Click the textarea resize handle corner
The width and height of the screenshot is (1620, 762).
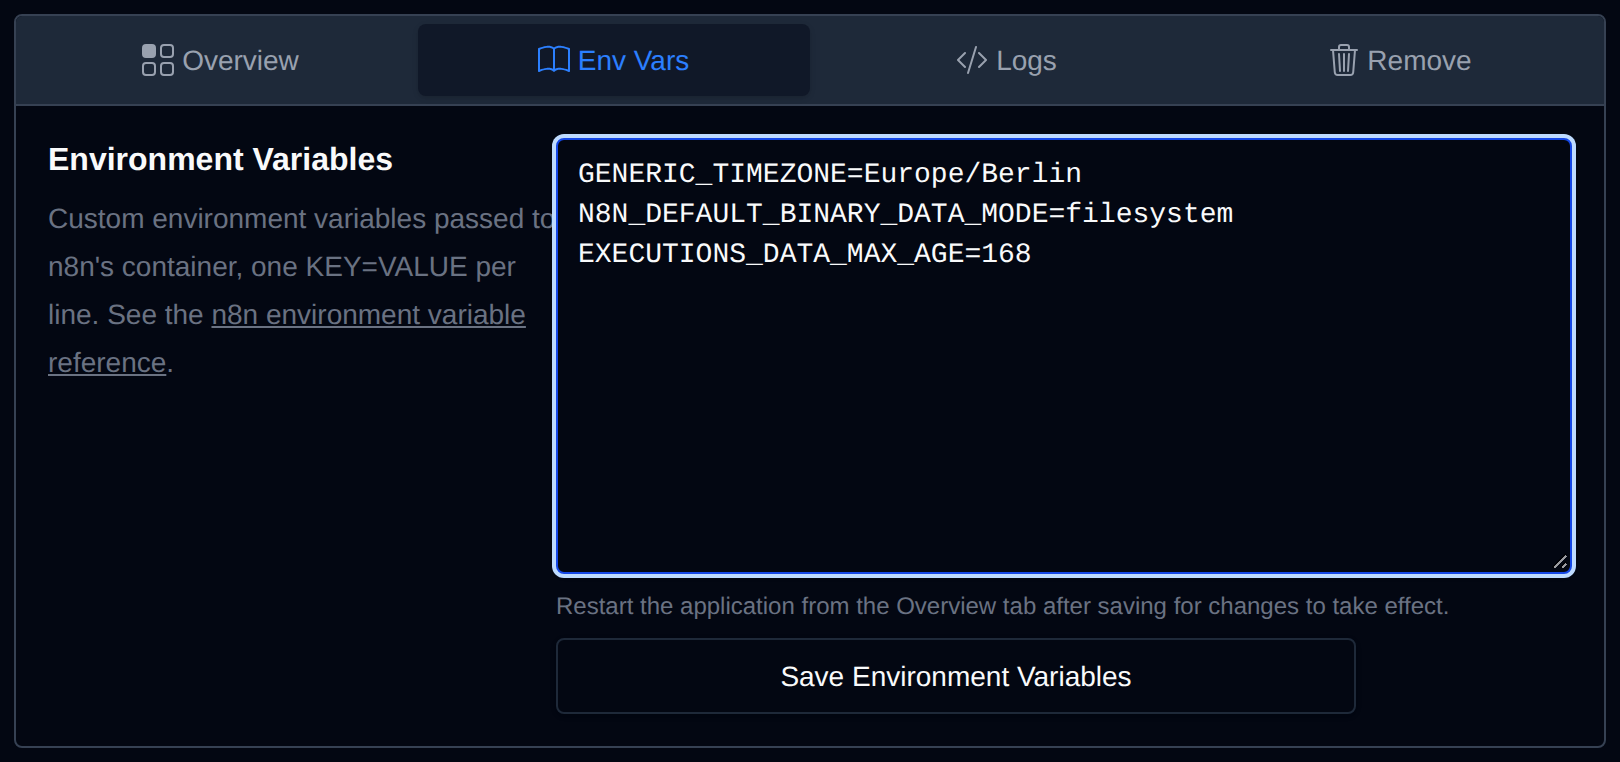1560,562
